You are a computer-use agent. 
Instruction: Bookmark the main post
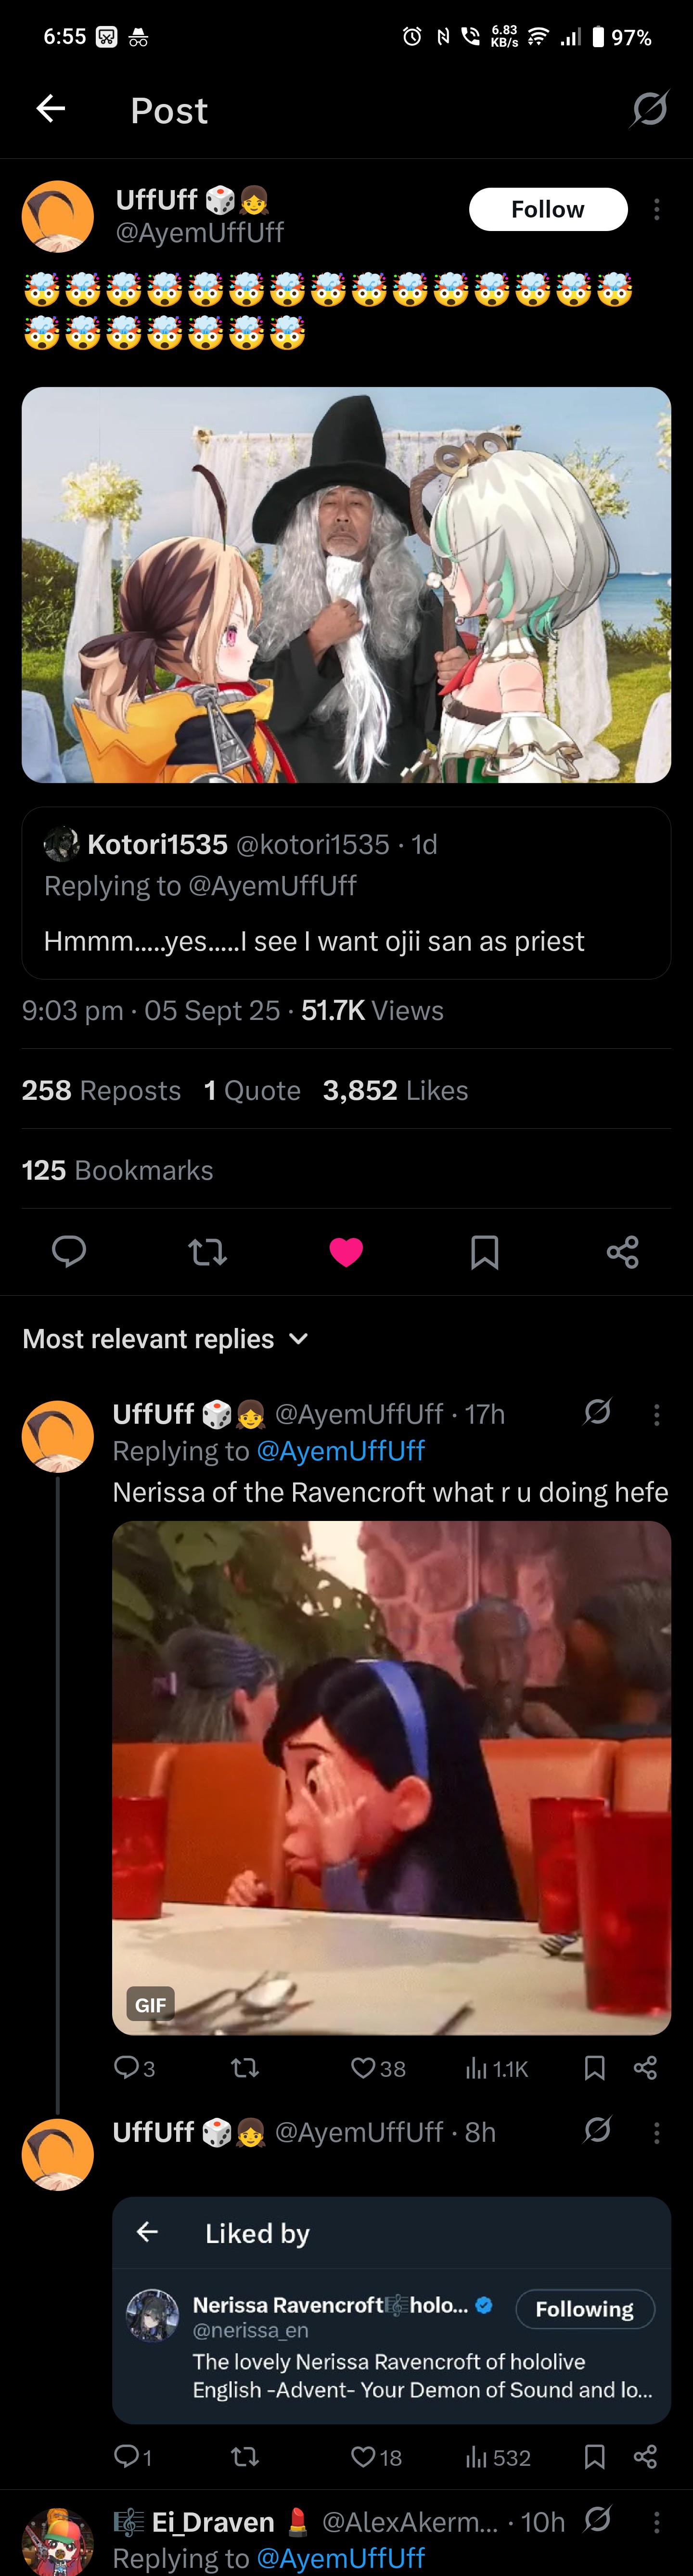484,1251
